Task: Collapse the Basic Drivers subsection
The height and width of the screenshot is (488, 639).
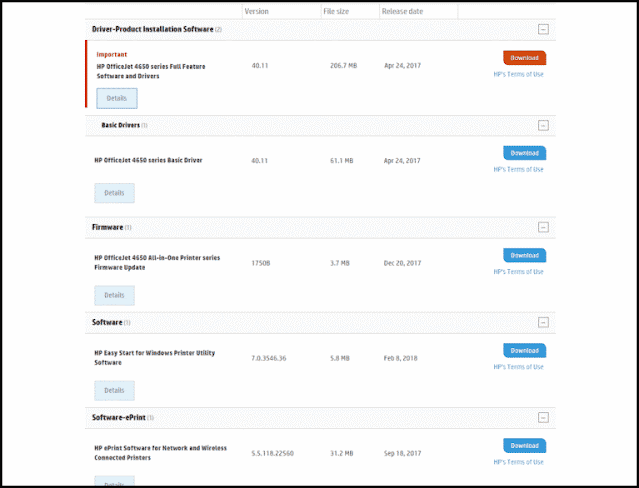Action: coord(543,126)
